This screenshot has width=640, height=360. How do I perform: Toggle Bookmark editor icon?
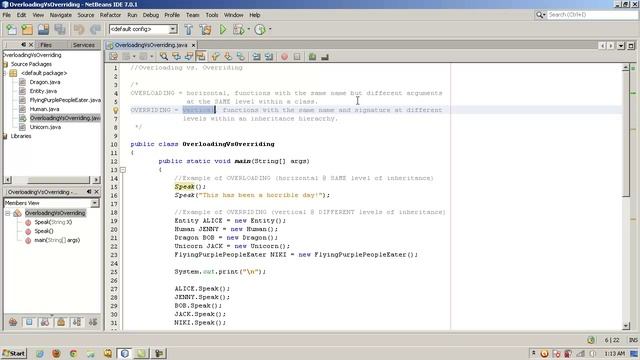241,57
